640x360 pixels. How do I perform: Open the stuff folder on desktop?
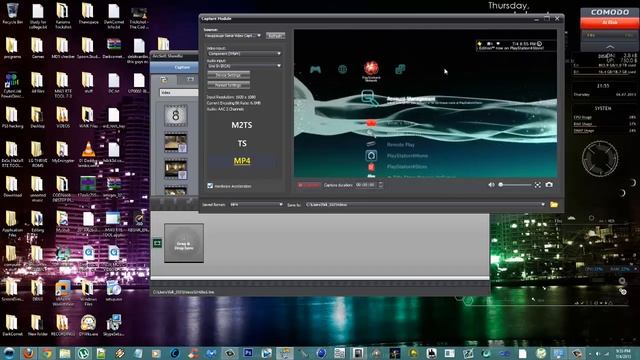pos(88,83)
